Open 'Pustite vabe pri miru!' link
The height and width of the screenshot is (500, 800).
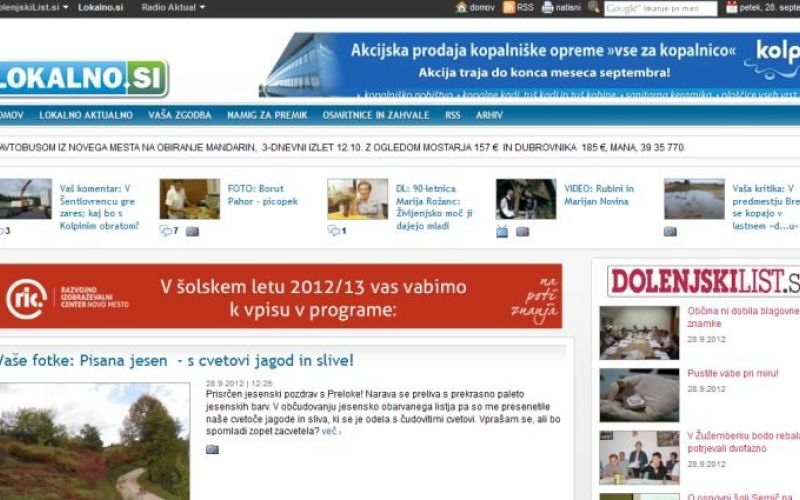pyautogui.click(x=733, y=373)
